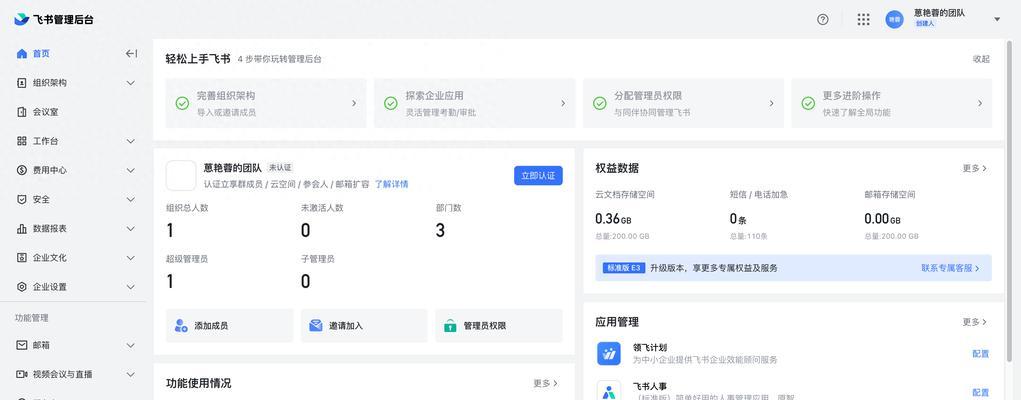The image size is (1021, 400).
Task: Click the 功能管理 section label
Action: (32, 318)
